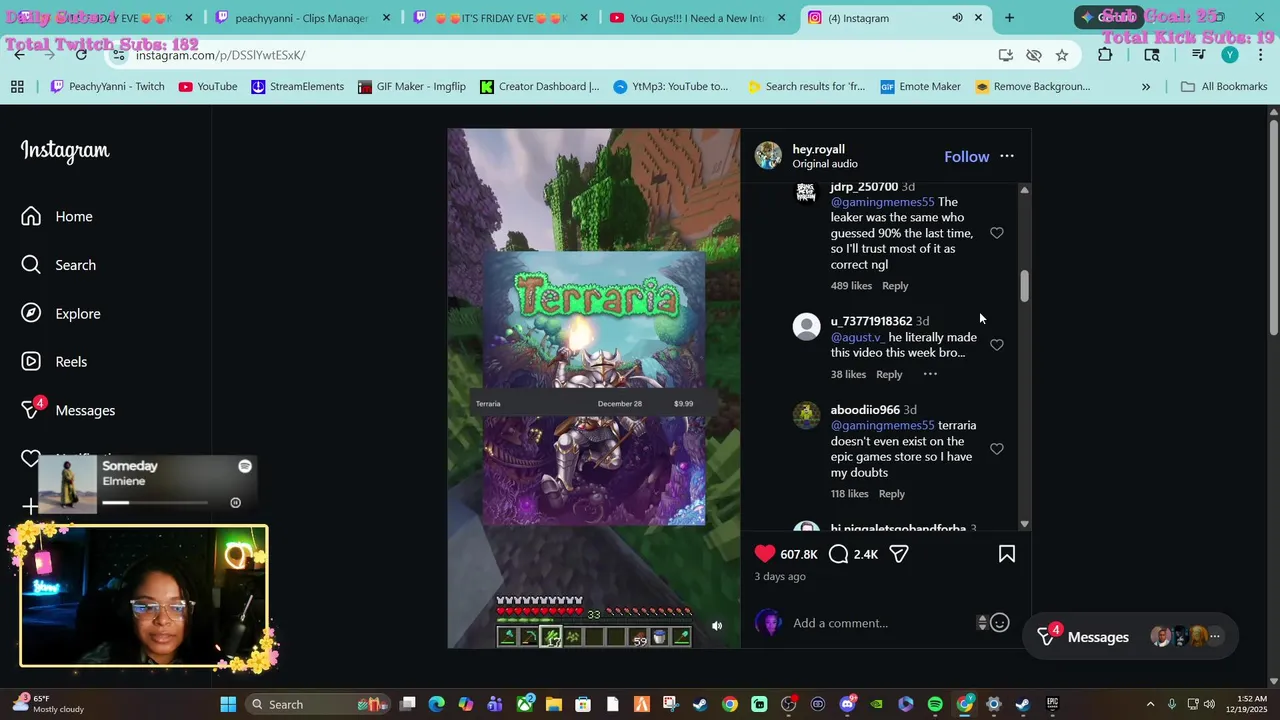Open the GIF Maker - Imgflip bookmark
Image resolution: width=1280 pixels, height=720 pixels.
412,87
